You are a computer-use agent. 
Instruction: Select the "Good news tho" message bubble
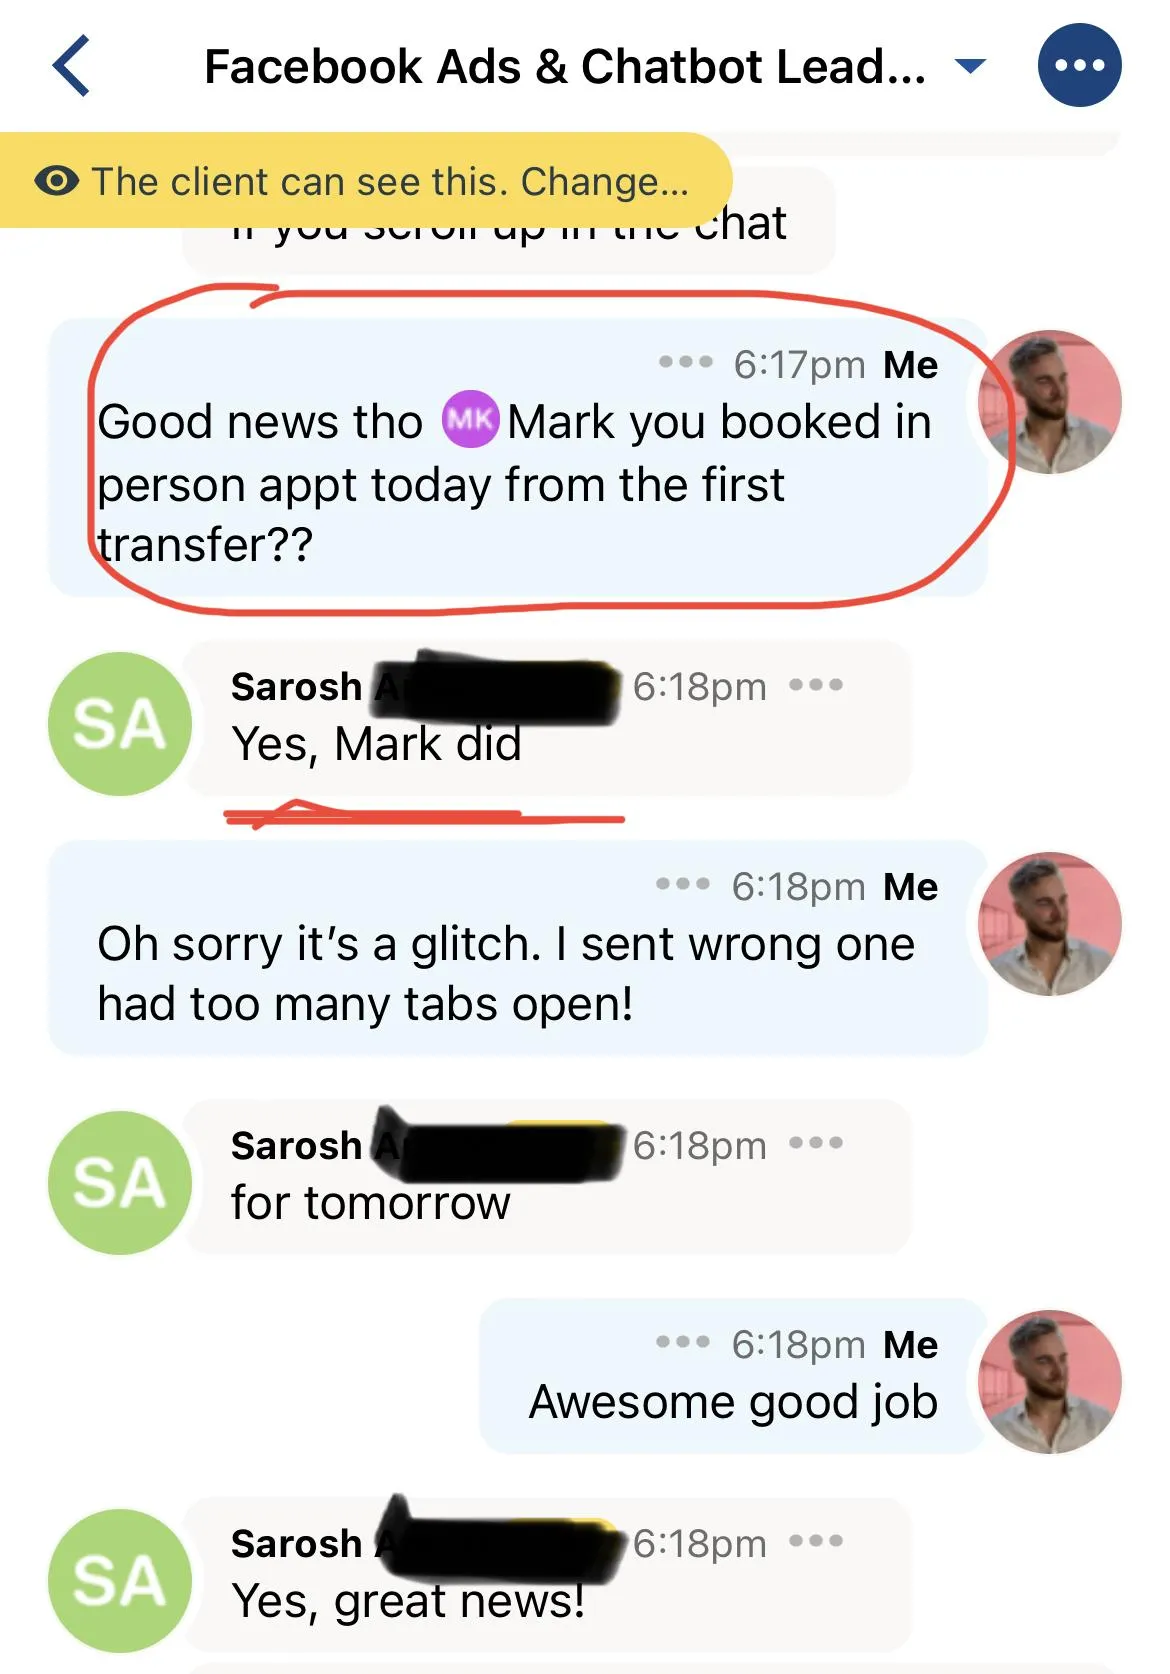click(518, 457)
